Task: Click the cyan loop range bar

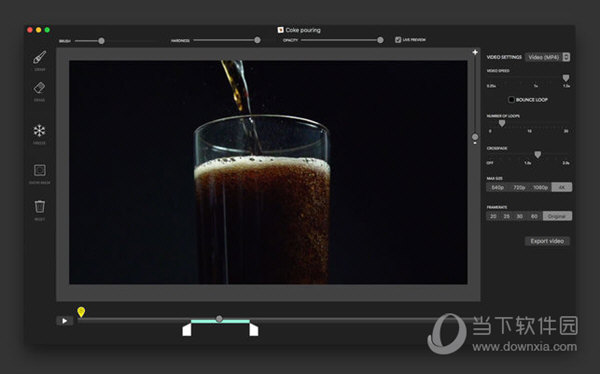Action: pos(220,322)
